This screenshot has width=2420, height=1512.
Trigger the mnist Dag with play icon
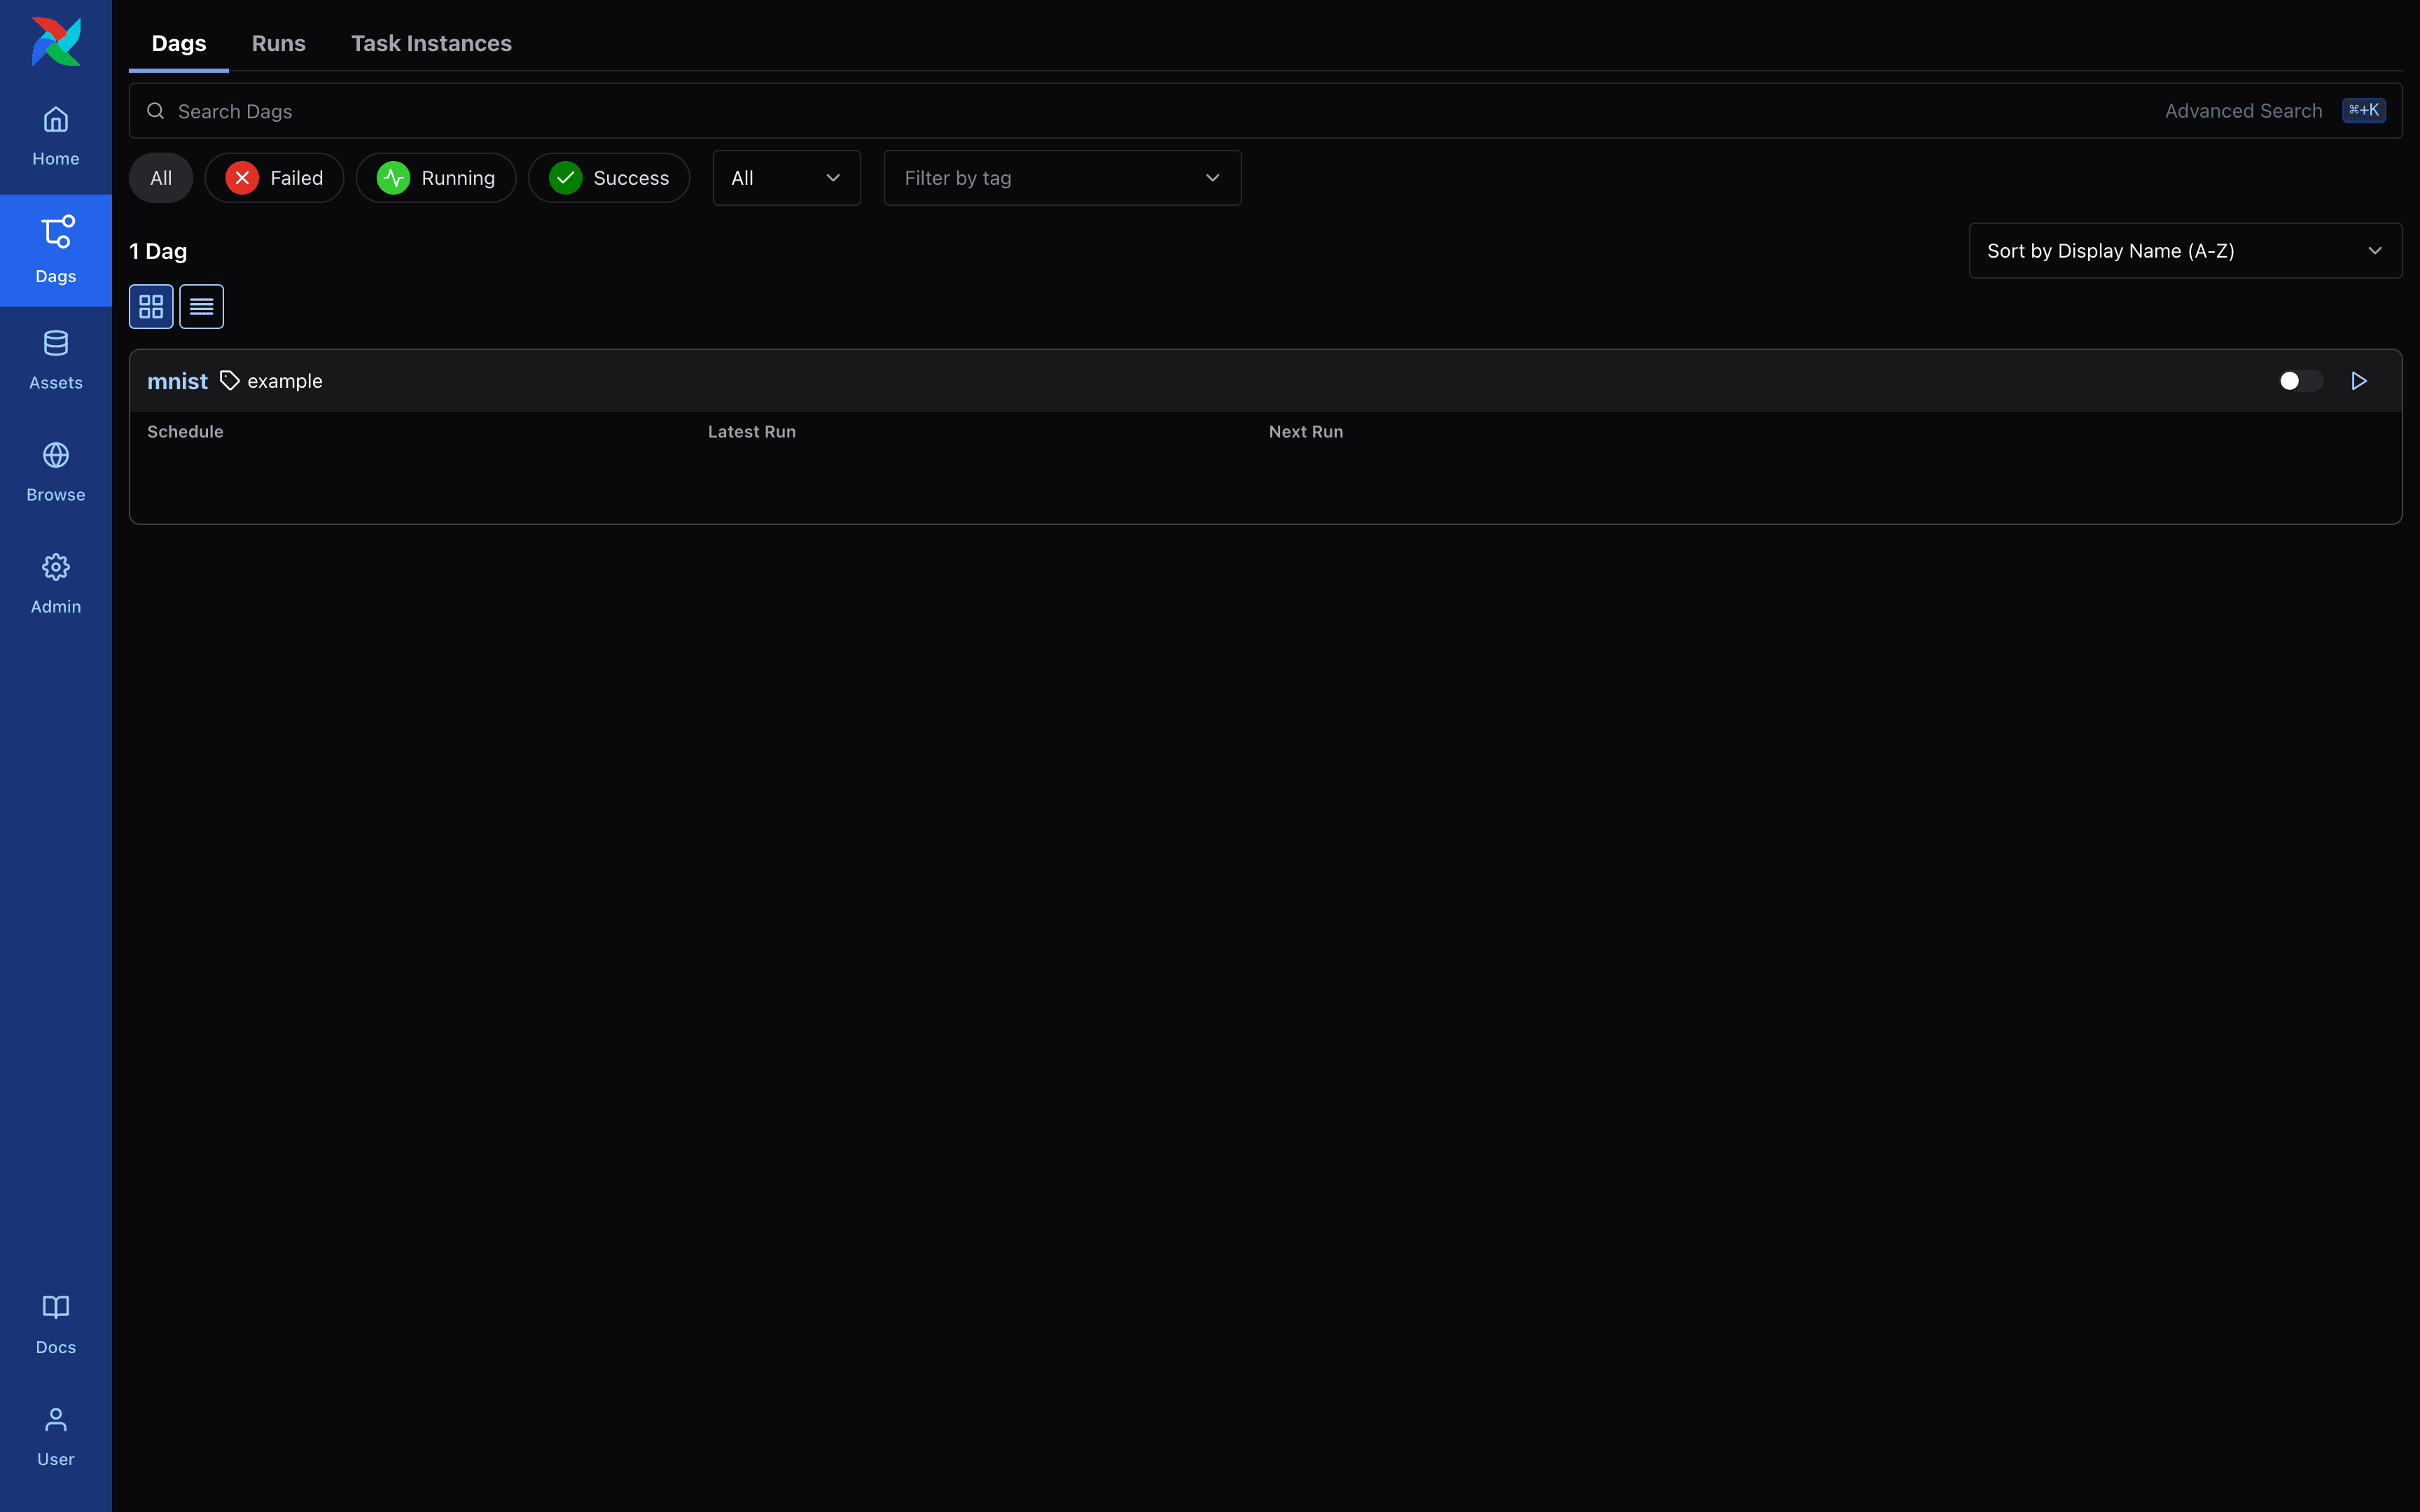[x=2359, y=381]
